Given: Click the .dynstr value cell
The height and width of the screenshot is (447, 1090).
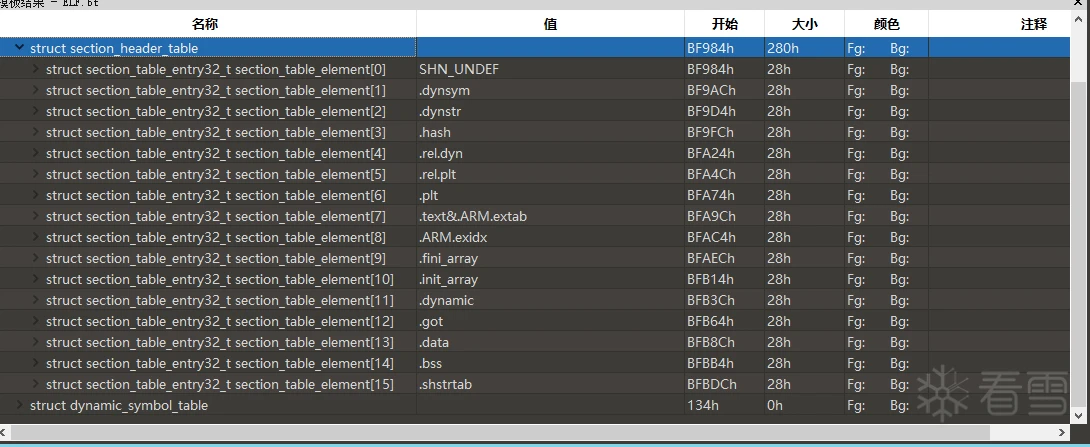Looking at the screenshot, I should coord(551,111).
